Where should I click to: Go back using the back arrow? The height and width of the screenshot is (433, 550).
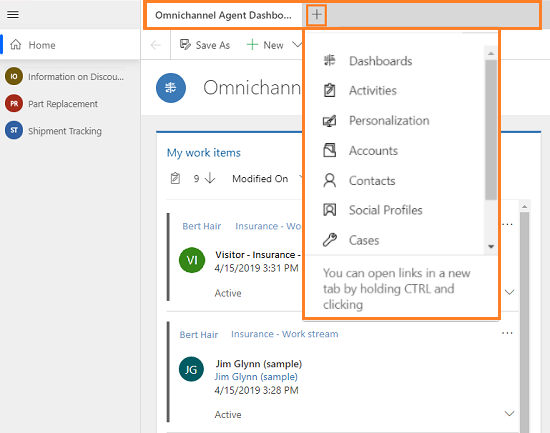coord(155,45)
